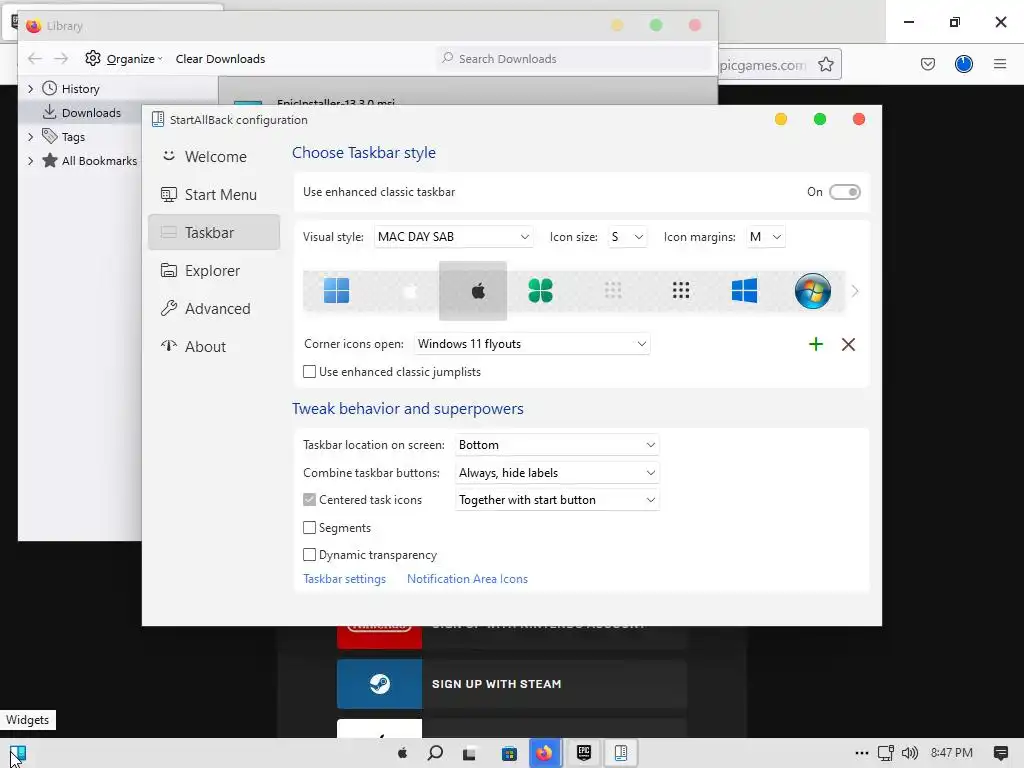Screen dimensions: 1024x768
Task: Remove custom start icon with the X button
Action: point(848,344)
